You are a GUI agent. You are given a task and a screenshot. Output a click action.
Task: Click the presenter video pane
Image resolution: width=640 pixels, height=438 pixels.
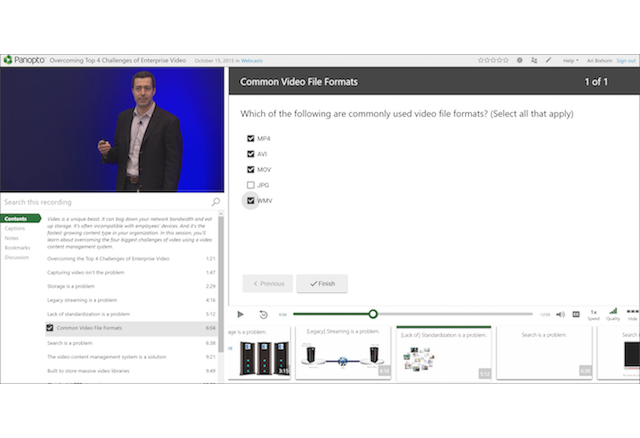tap(112, 129)
